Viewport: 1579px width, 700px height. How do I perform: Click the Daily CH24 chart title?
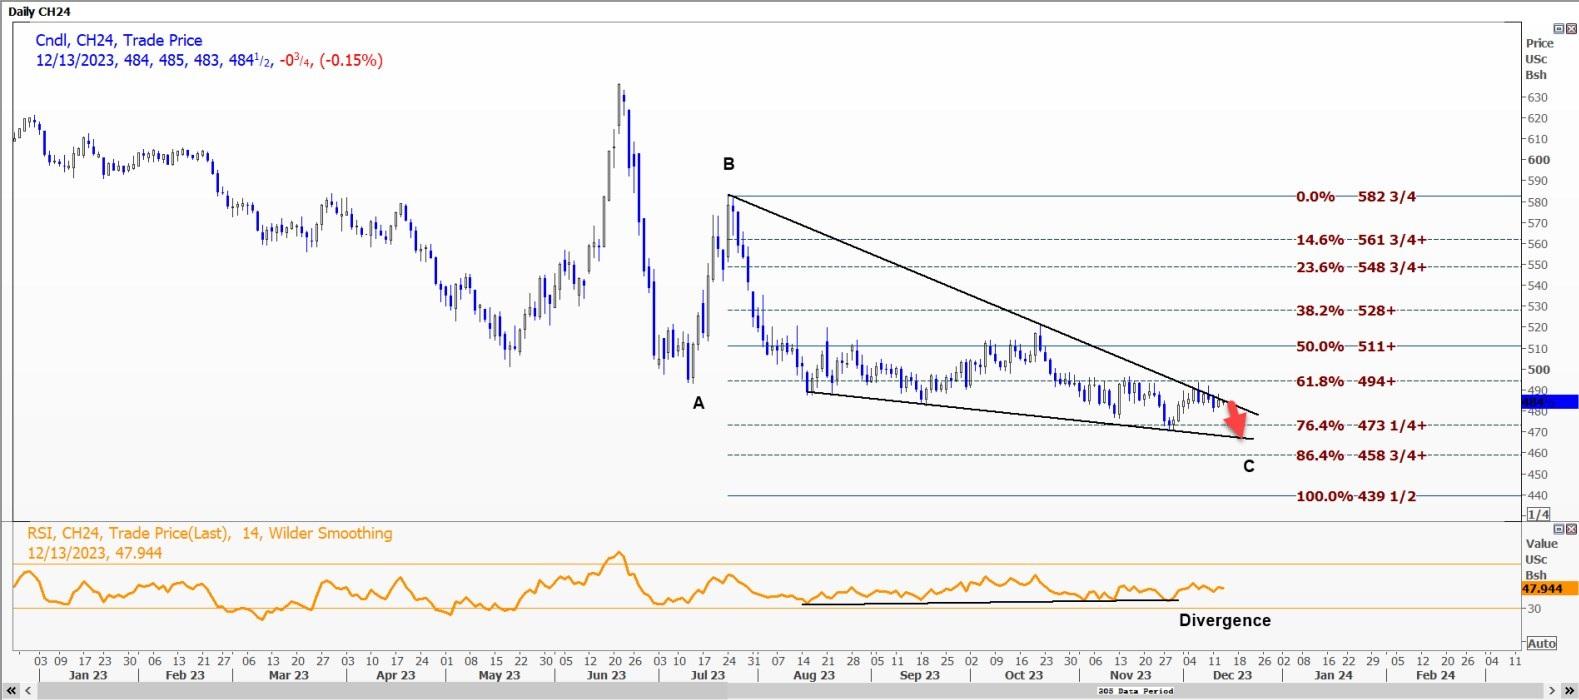pyautogui.click(x=39, y=11)
